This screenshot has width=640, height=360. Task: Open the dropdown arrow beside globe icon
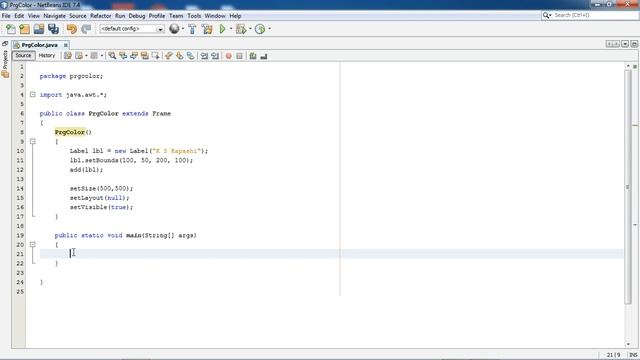183,29
